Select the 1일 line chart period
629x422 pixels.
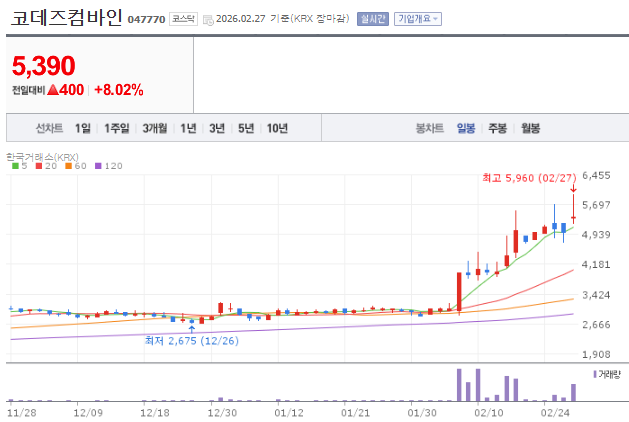pyautogui.click(x=83, y=128)
